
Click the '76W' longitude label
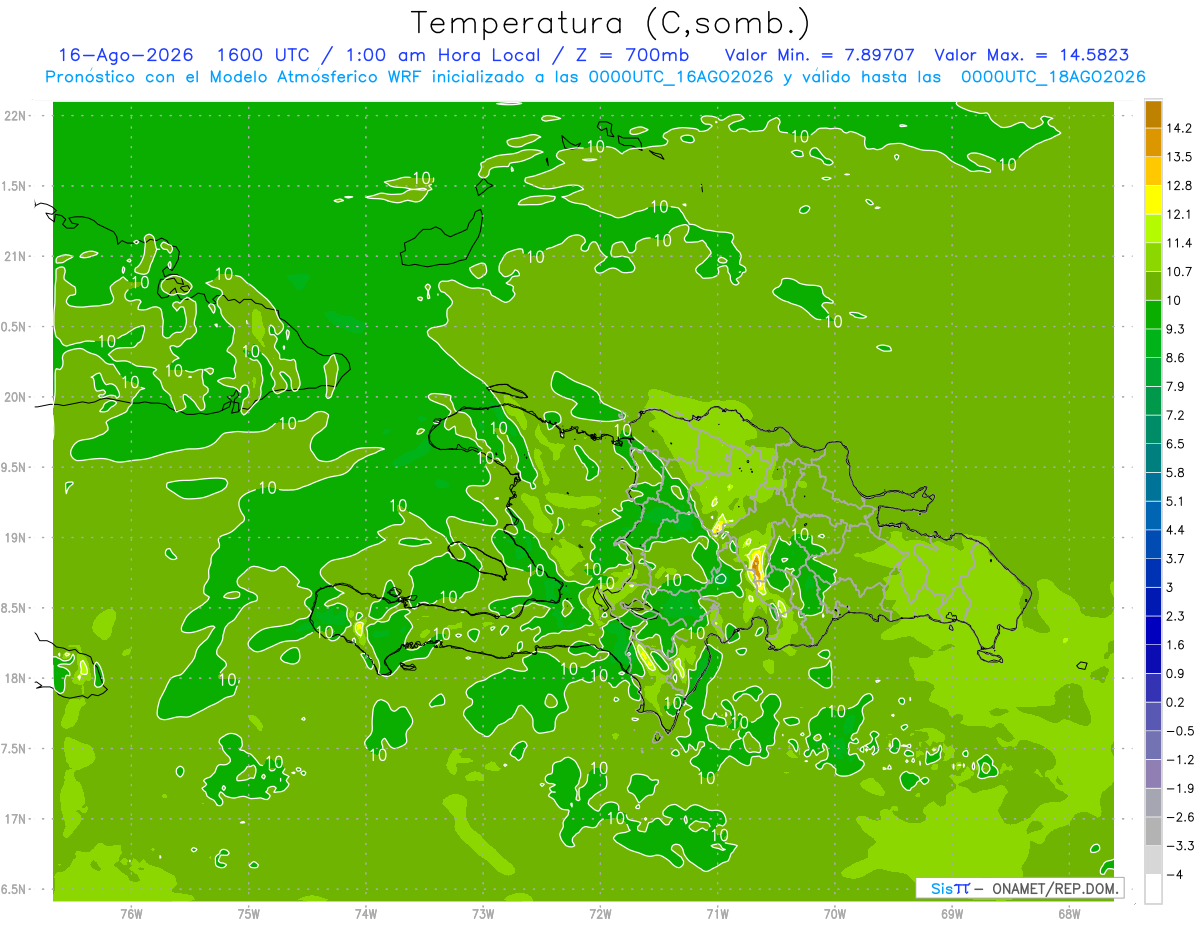[x=131, y=913]
